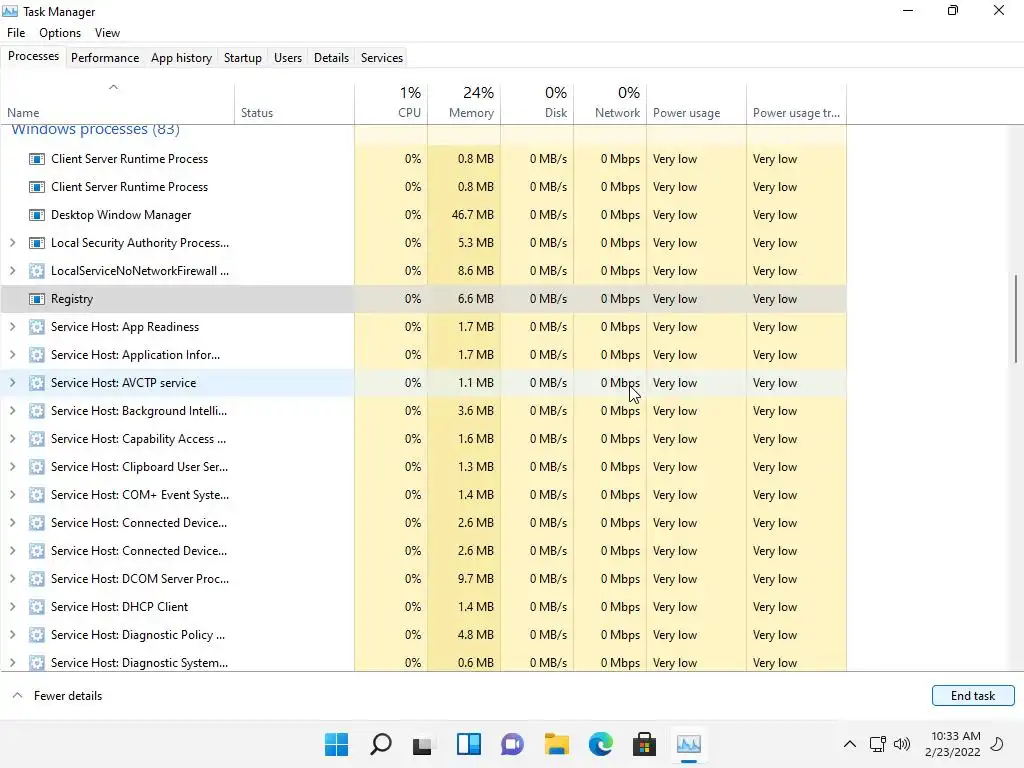This screenshot has width=1024, height=768.
Task: Expand Service Host: App Readiness
Action: (x=12, y=327)
